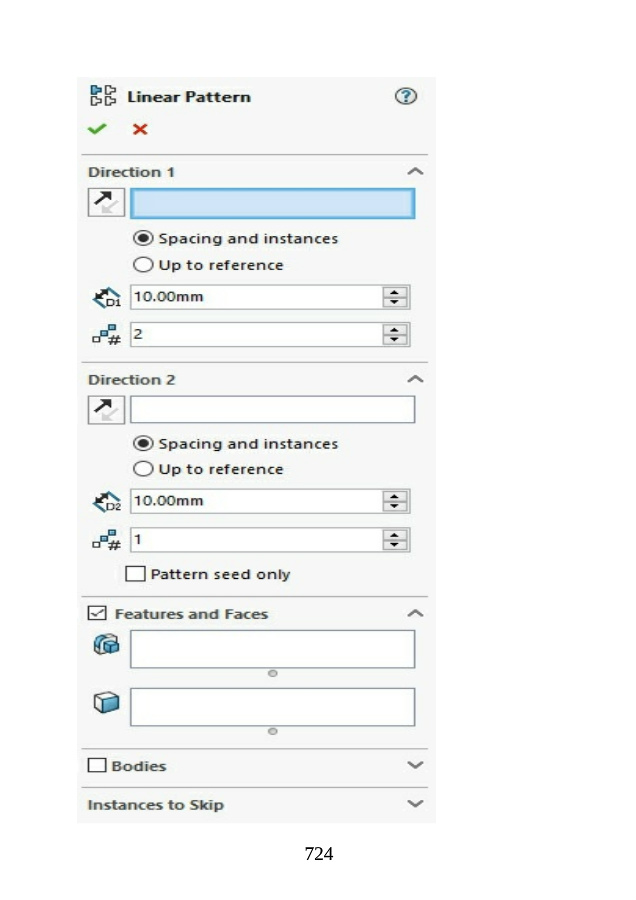Click the Direction 1 pattern direction field
This screenshot has width=636, height=900.
point(272,204)
